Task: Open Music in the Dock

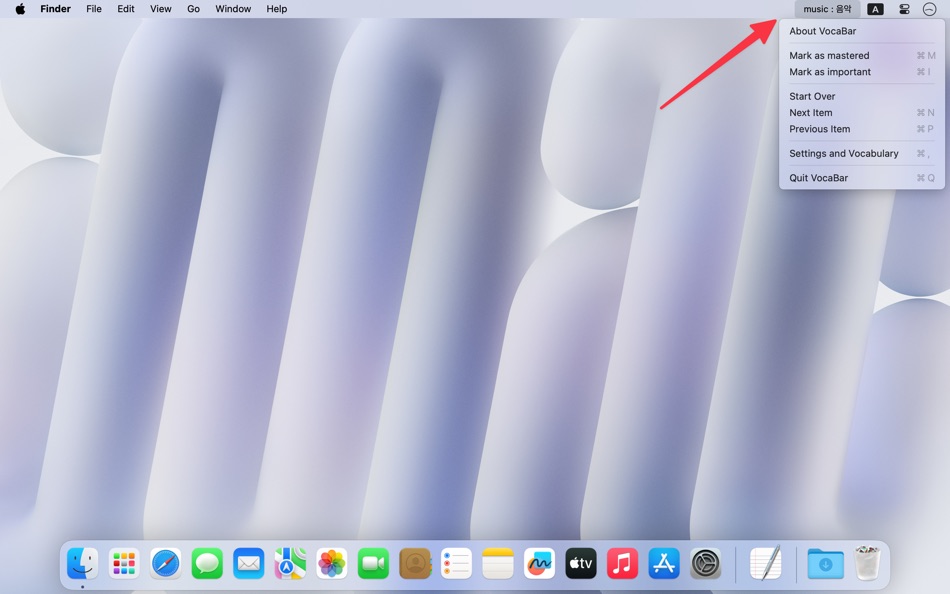Action: [x=622, y=564]
